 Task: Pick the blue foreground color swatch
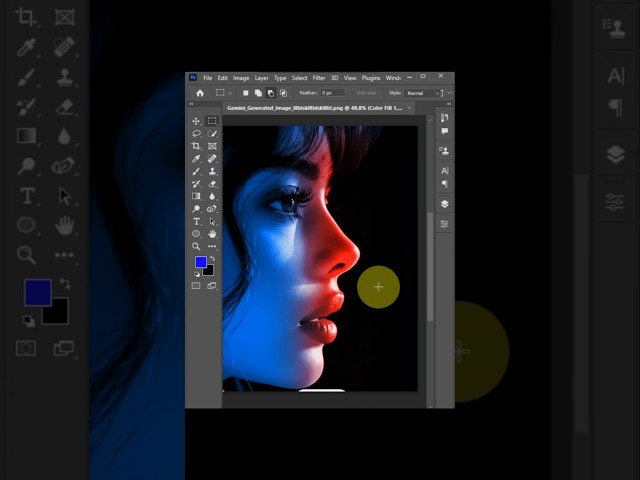click(x=200, y=262)
